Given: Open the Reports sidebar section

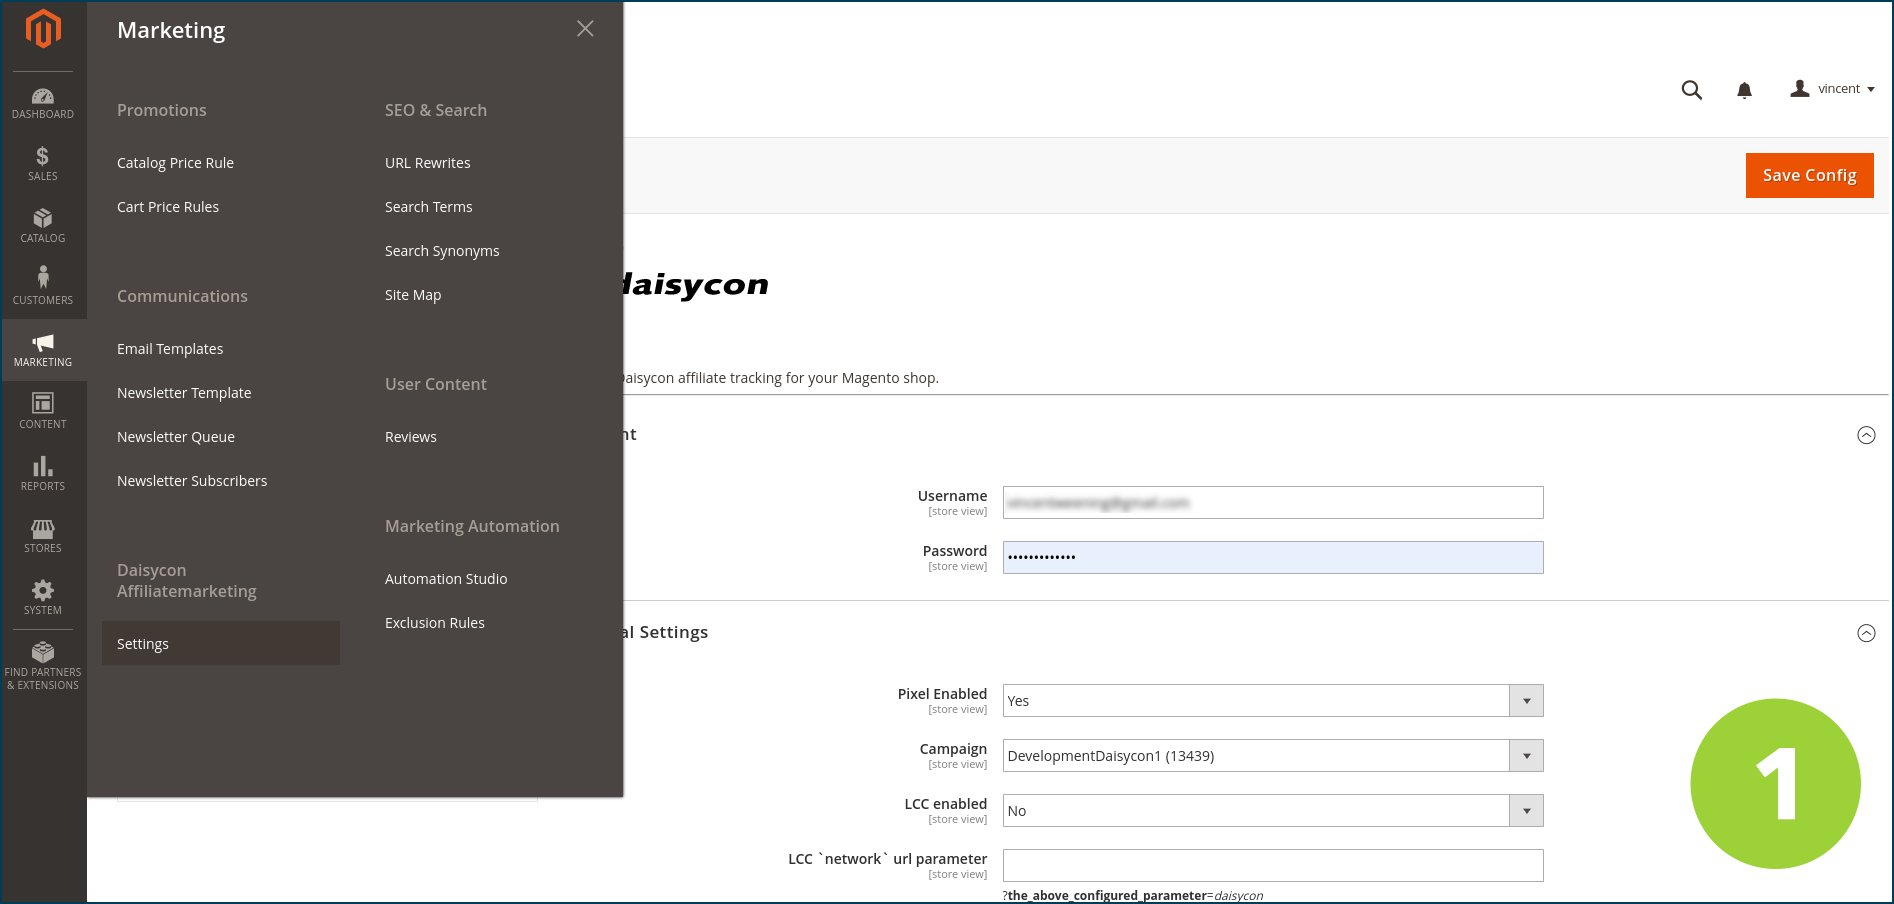Looking at the screenshot, I should (43, 474).
